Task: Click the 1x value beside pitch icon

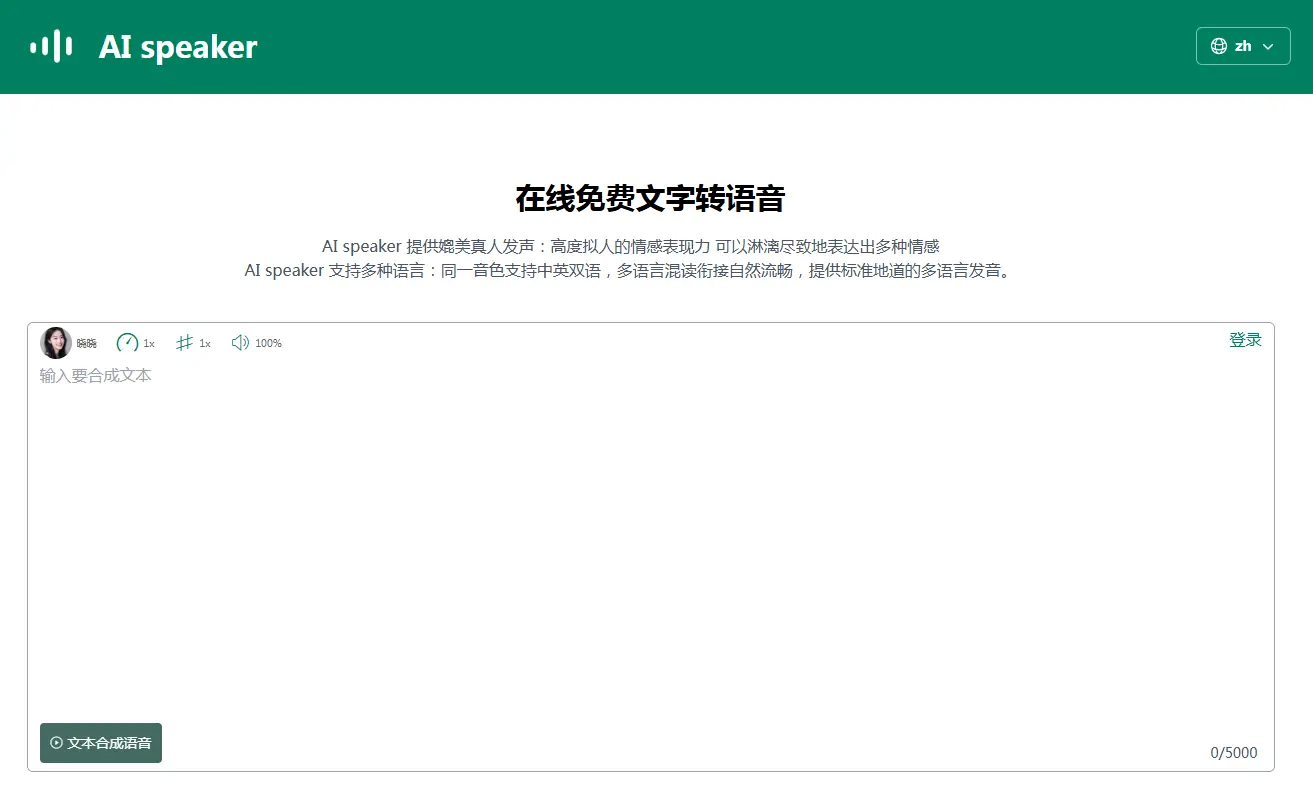Action: click(x=205, y=344)
